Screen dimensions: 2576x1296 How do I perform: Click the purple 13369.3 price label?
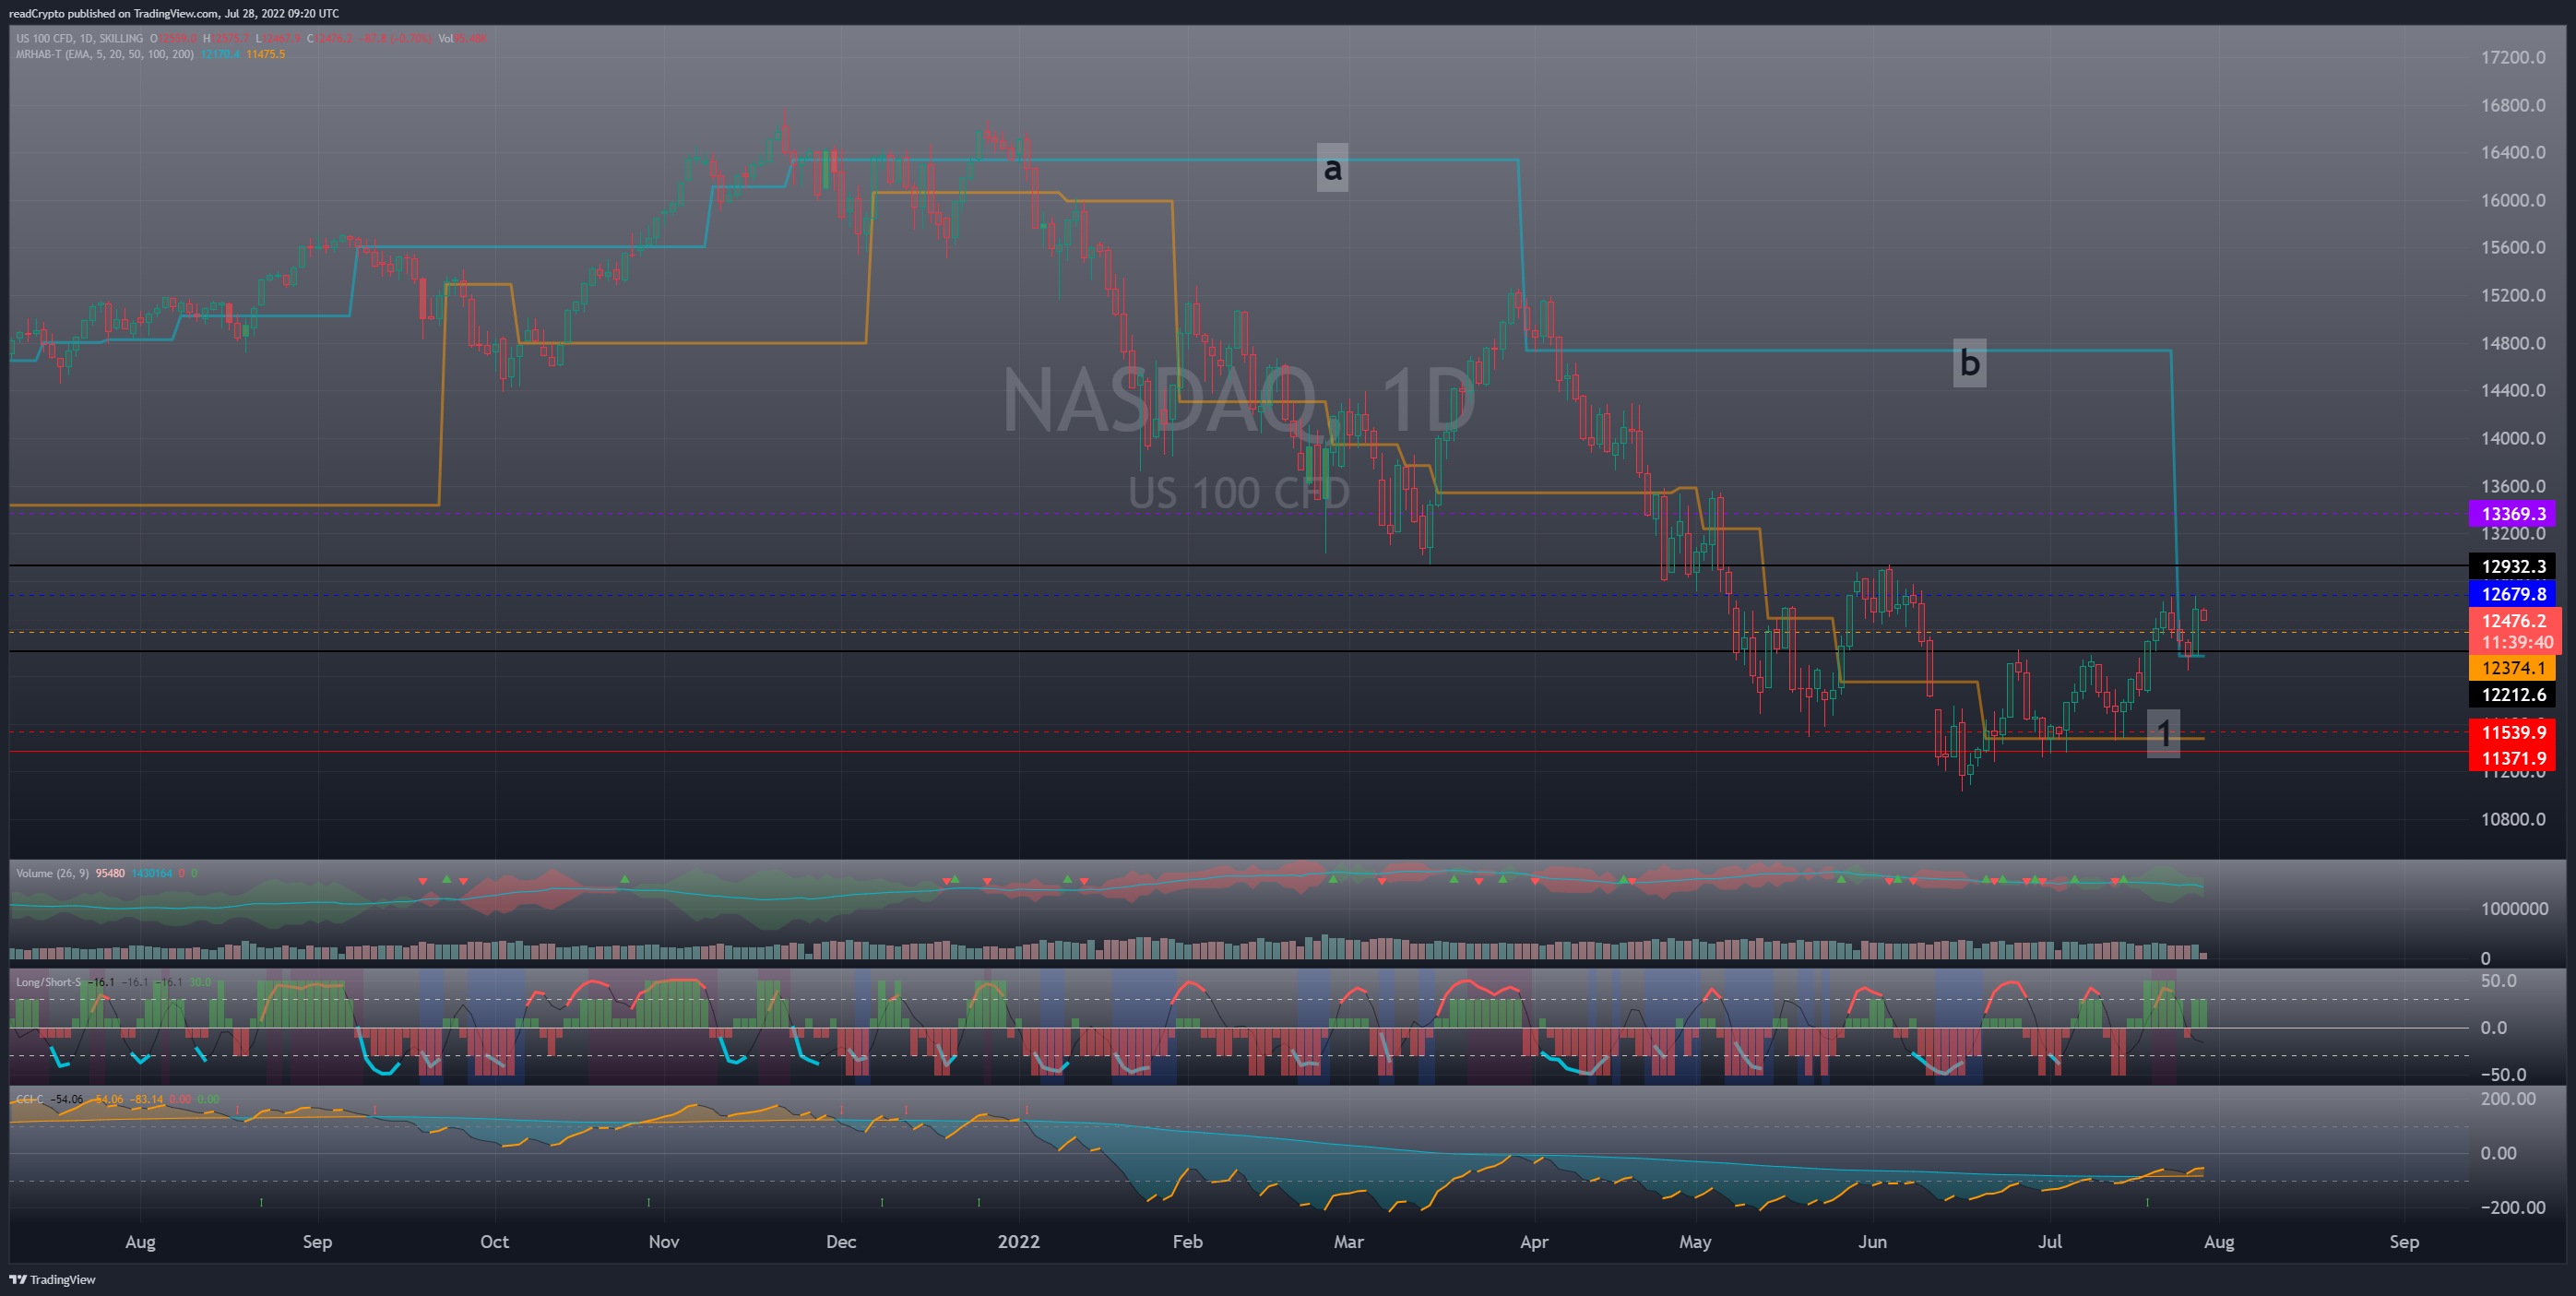(x=2514, y=514)
